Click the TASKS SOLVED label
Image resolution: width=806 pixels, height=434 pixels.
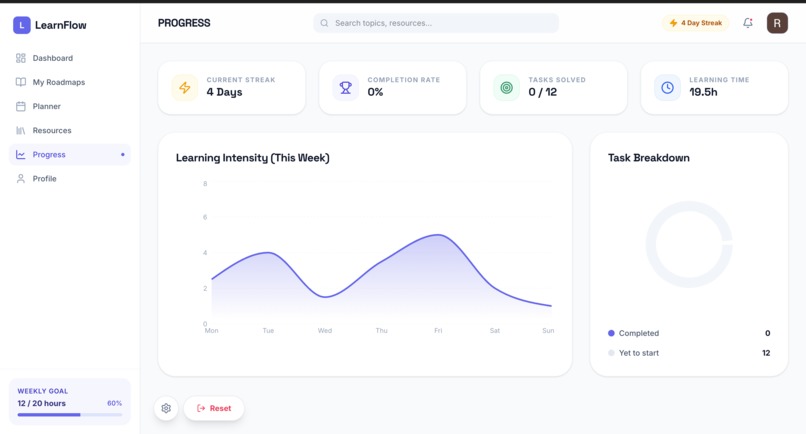pos(557,80)
